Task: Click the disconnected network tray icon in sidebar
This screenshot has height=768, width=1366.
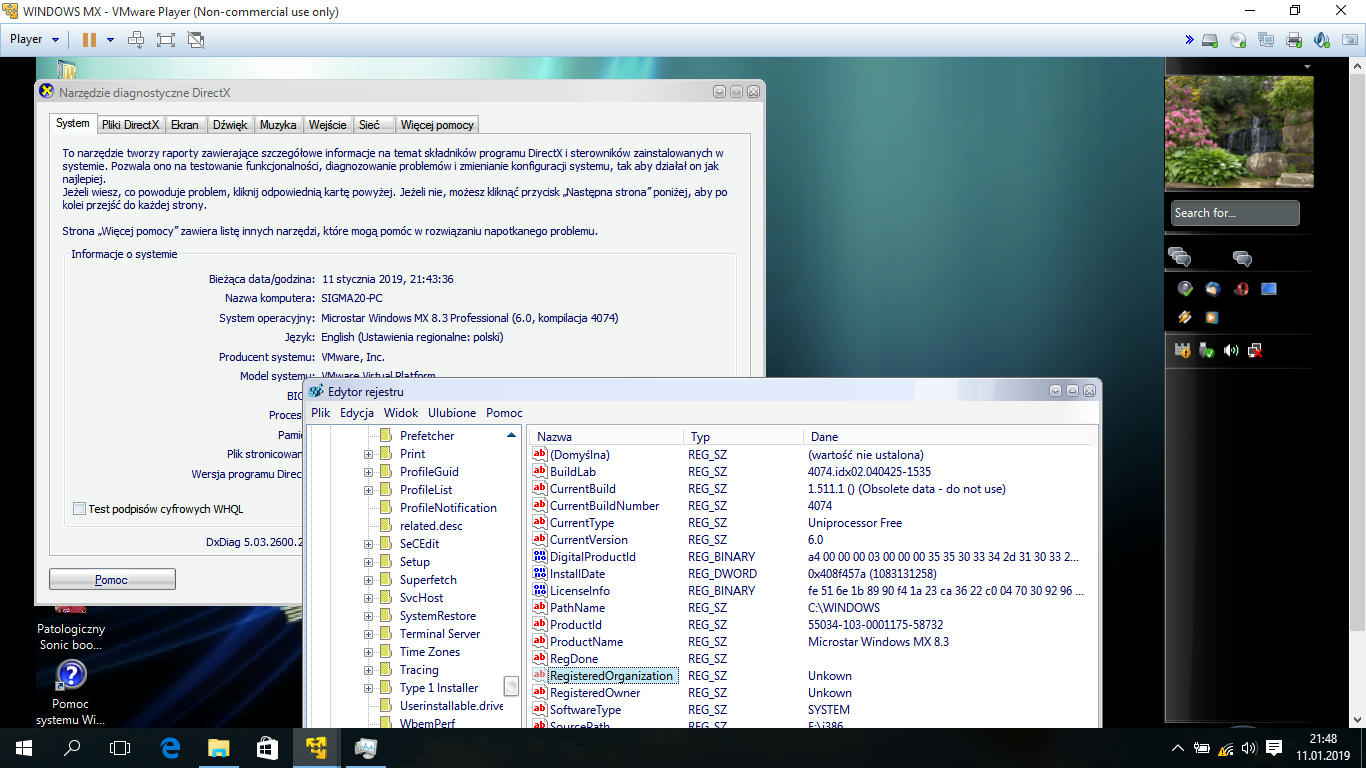Action: [1255, 351]
